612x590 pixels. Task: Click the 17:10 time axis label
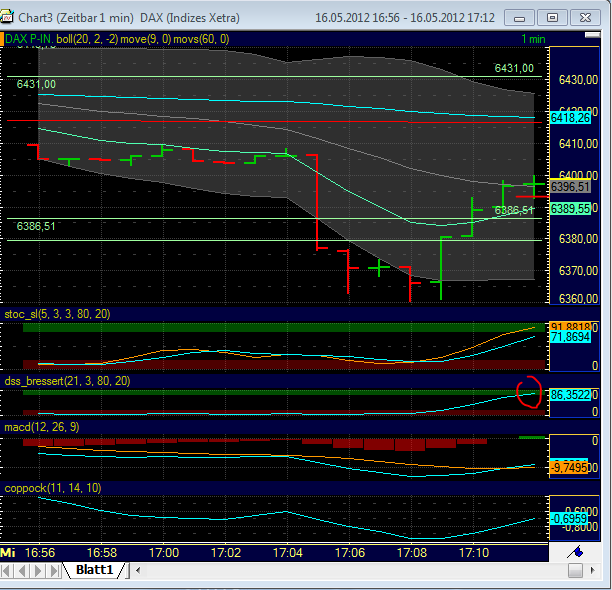(x=474, y=553)
